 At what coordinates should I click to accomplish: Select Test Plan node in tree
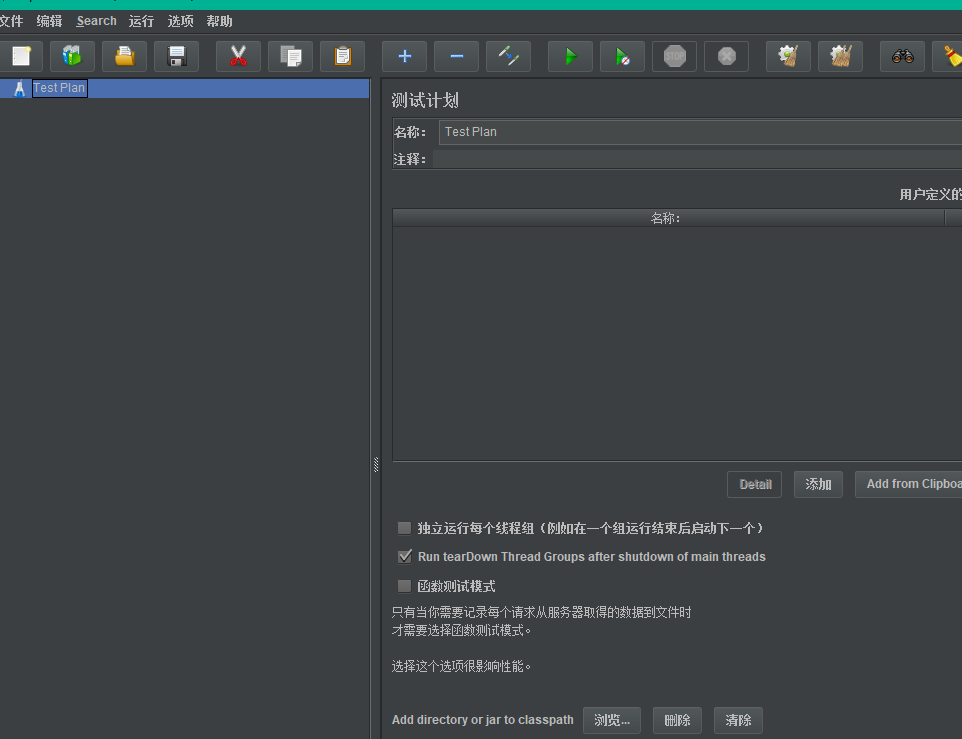coord(59,88)
